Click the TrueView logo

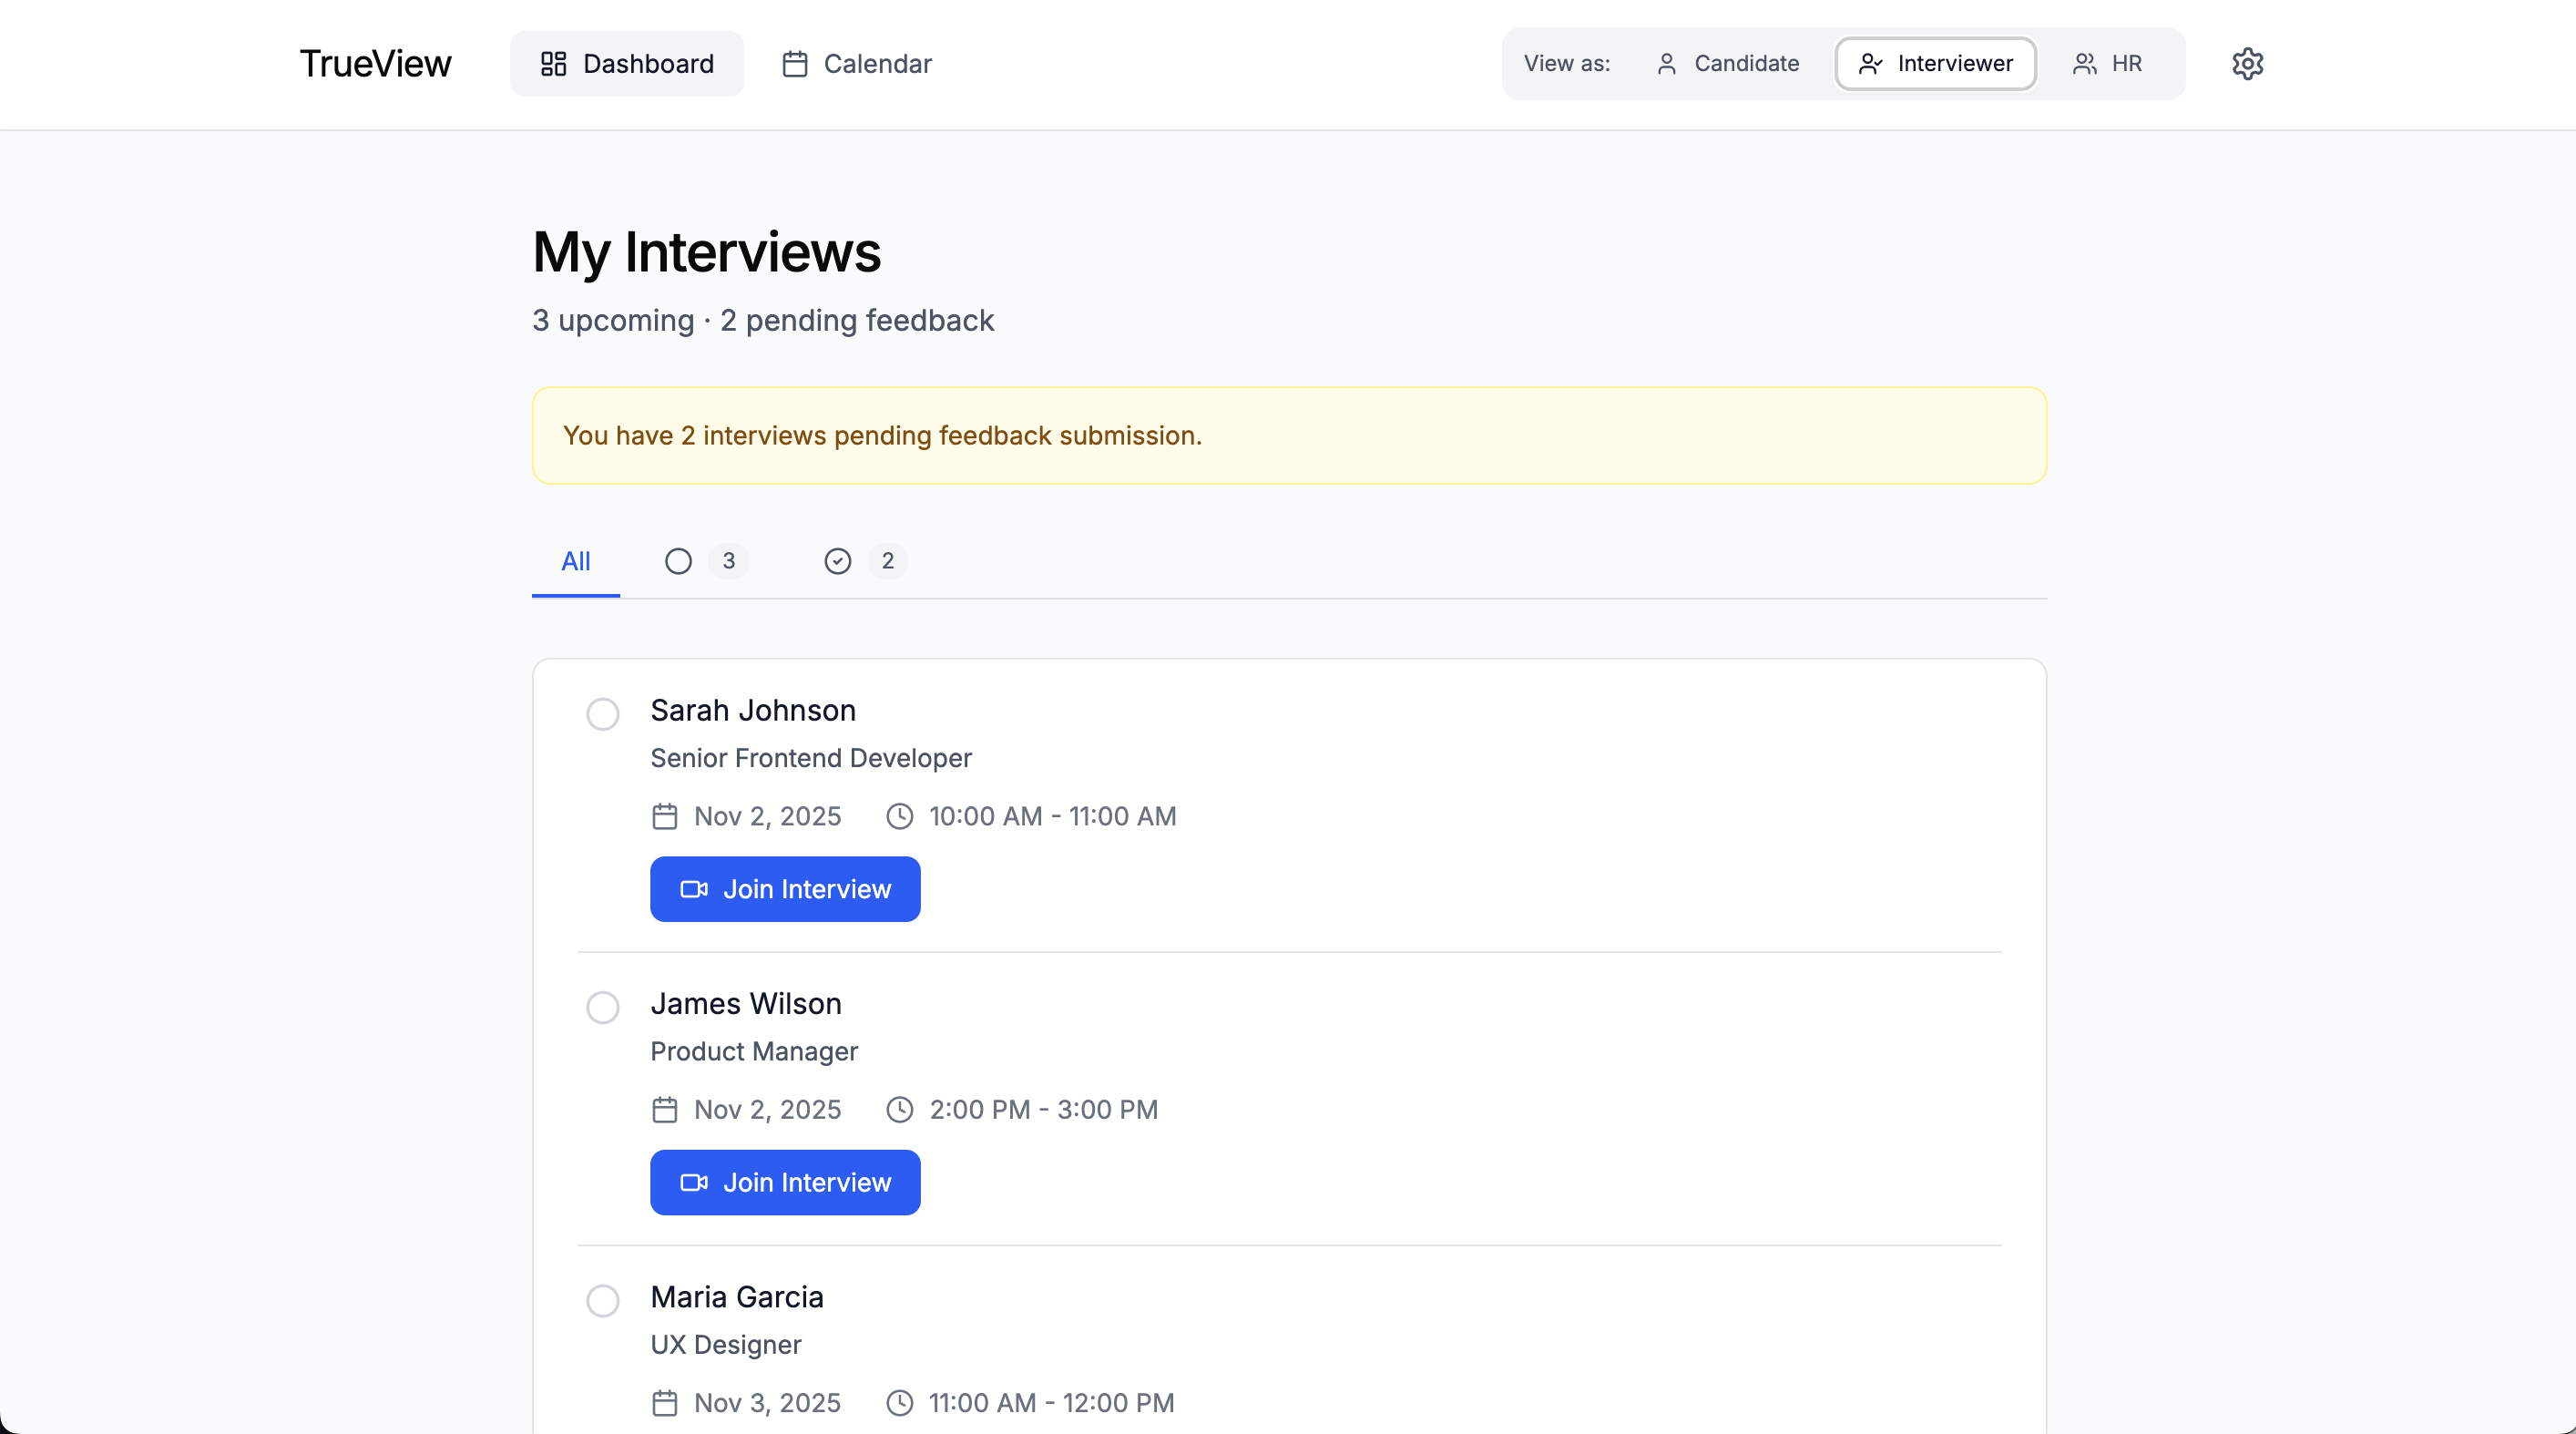(x=375, y=64)
